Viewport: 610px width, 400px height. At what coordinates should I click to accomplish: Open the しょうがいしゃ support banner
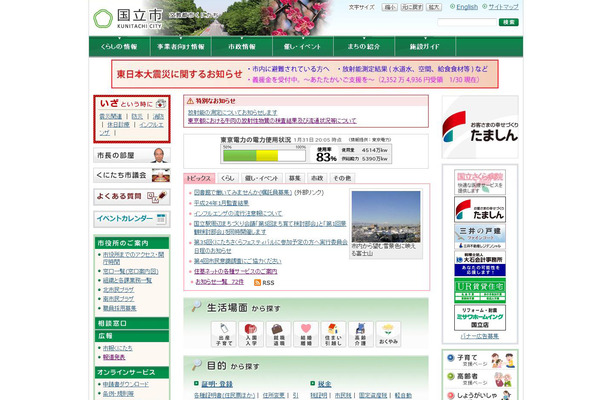(480, 395)
